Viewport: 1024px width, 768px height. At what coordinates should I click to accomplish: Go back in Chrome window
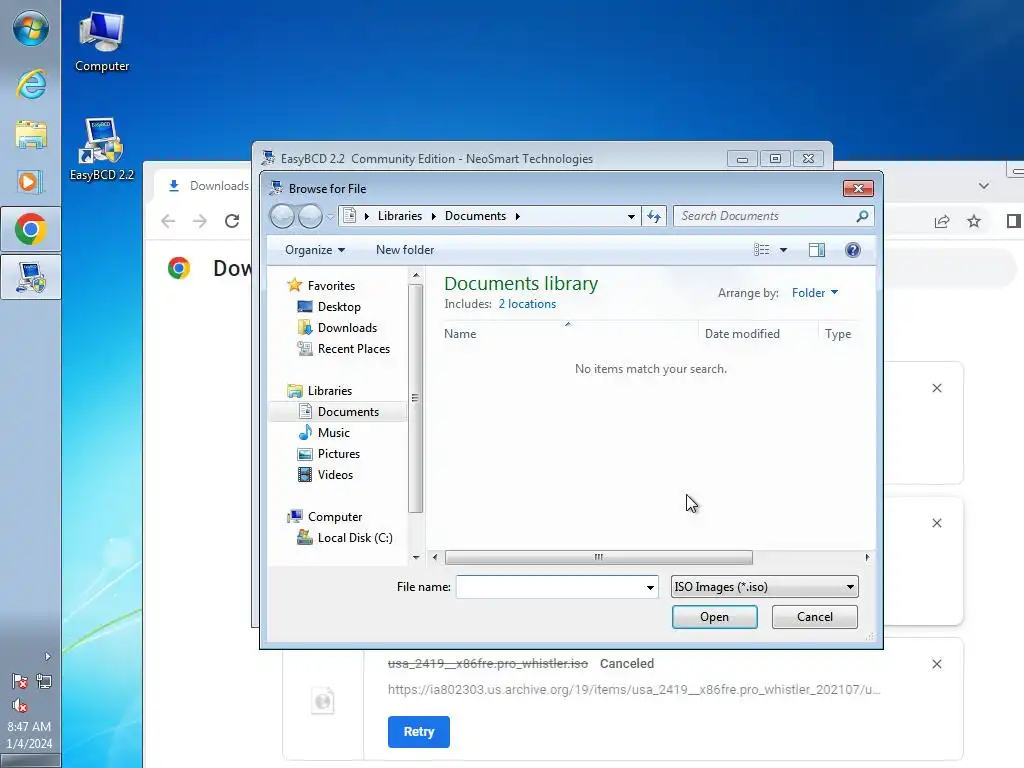[x=168, y=221]
